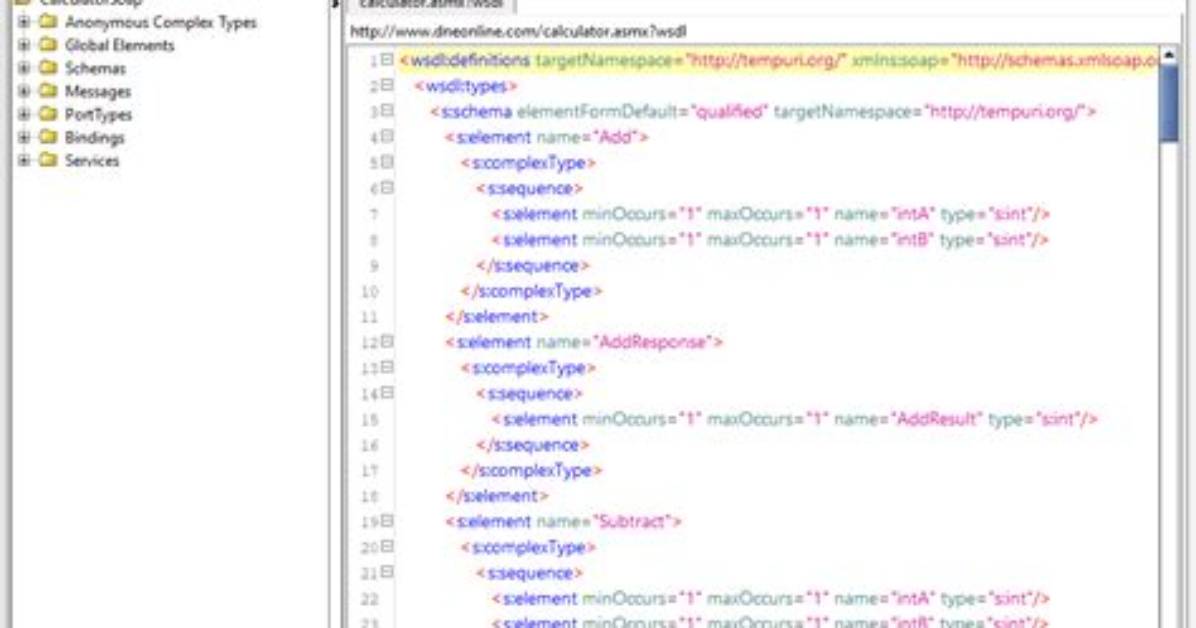1196x628 pixels.
Task: Click the wsdl:types tag on line 2
Action: coord(466,86)
